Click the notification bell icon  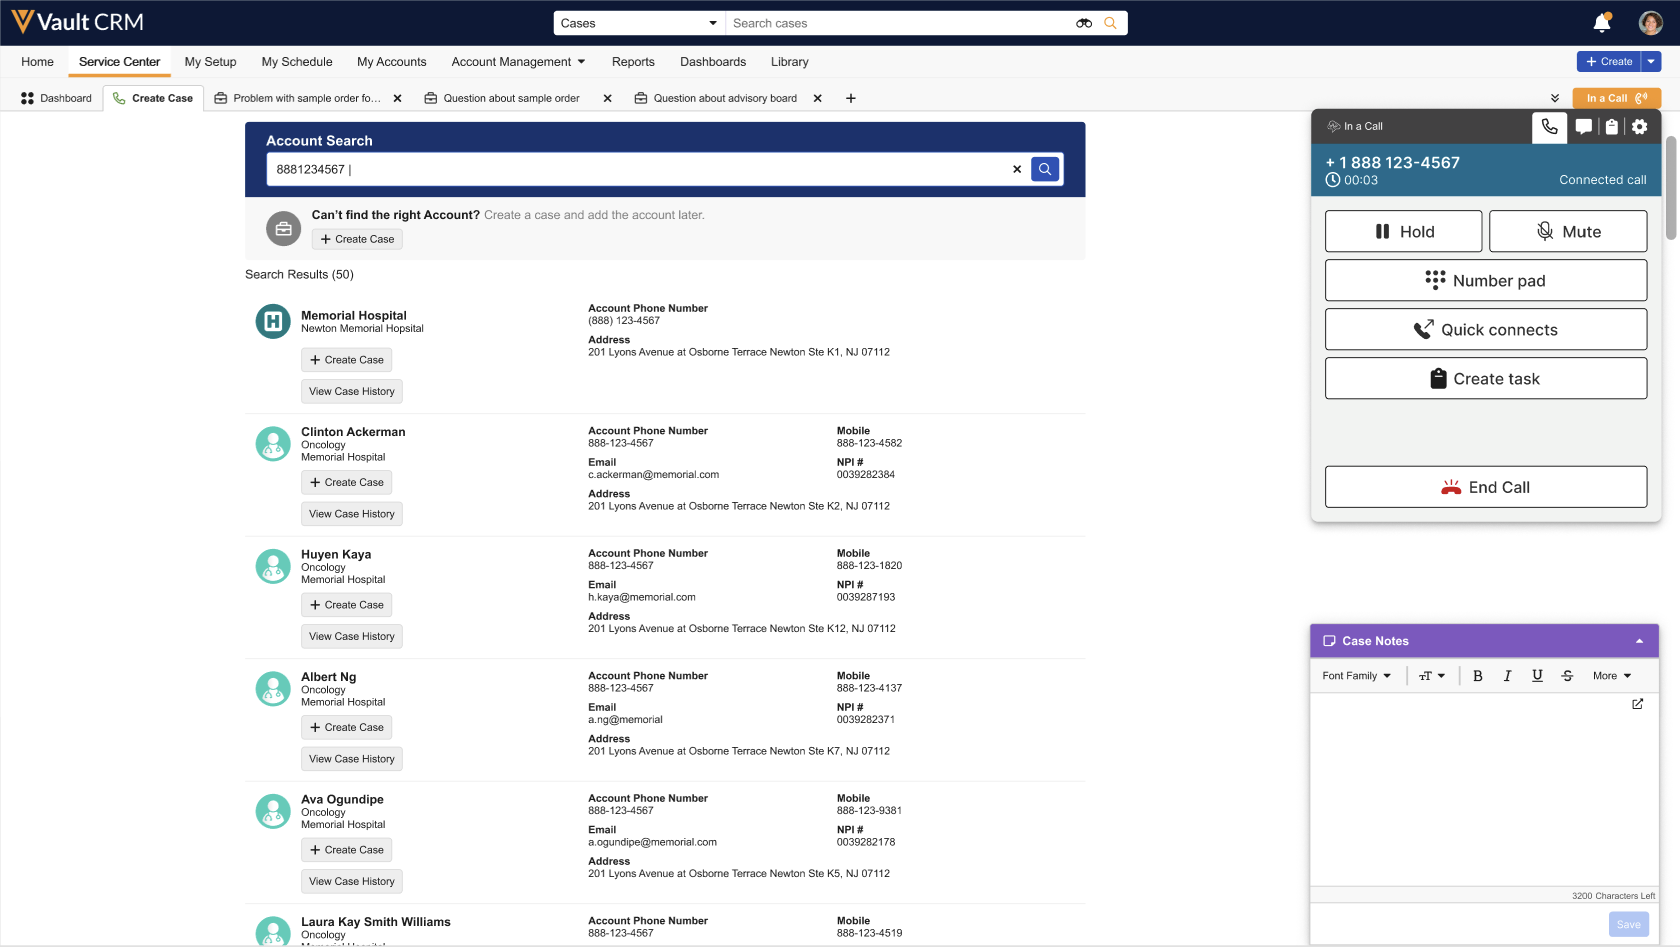point(1601,23)
